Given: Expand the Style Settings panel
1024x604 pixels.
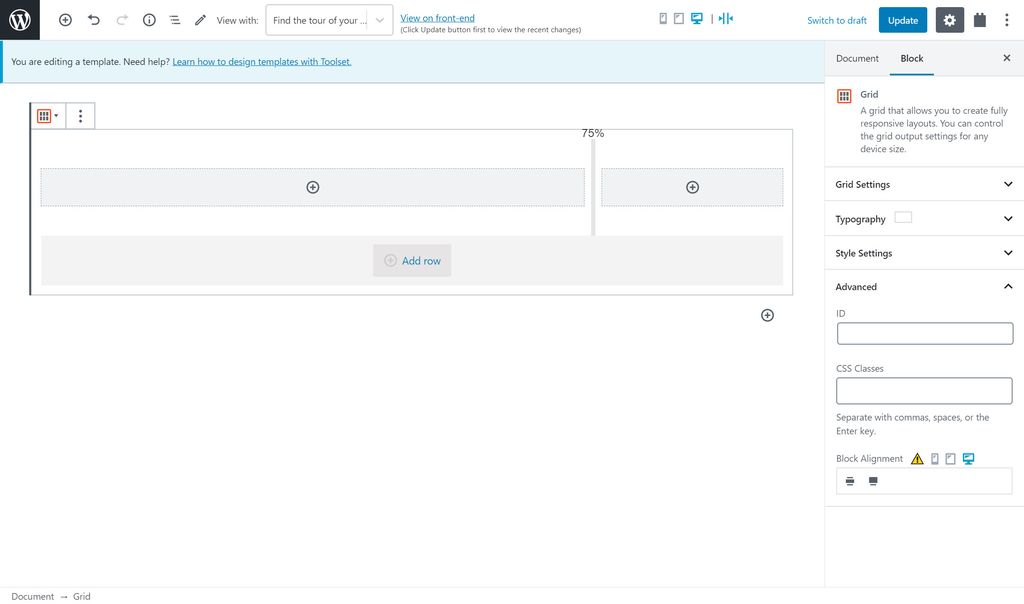Looking at the screenshot, I should (924, 253).
